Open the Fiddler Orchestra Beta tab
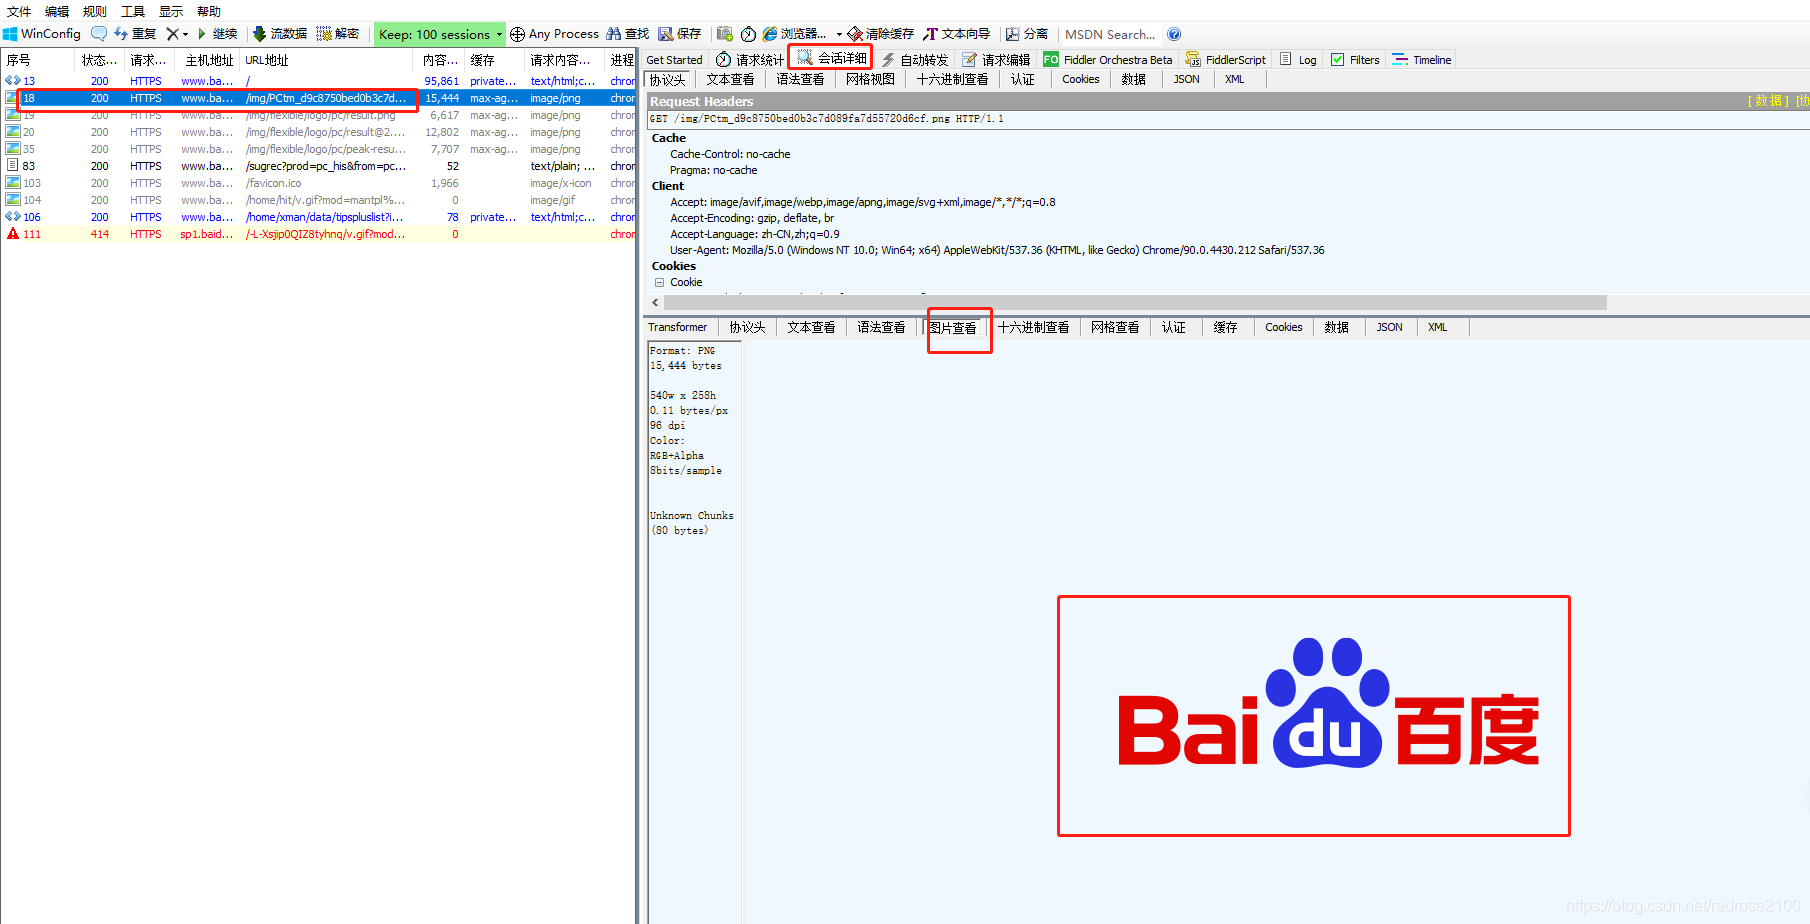Screen dimensions: 1810x924 pos(1108,60)
